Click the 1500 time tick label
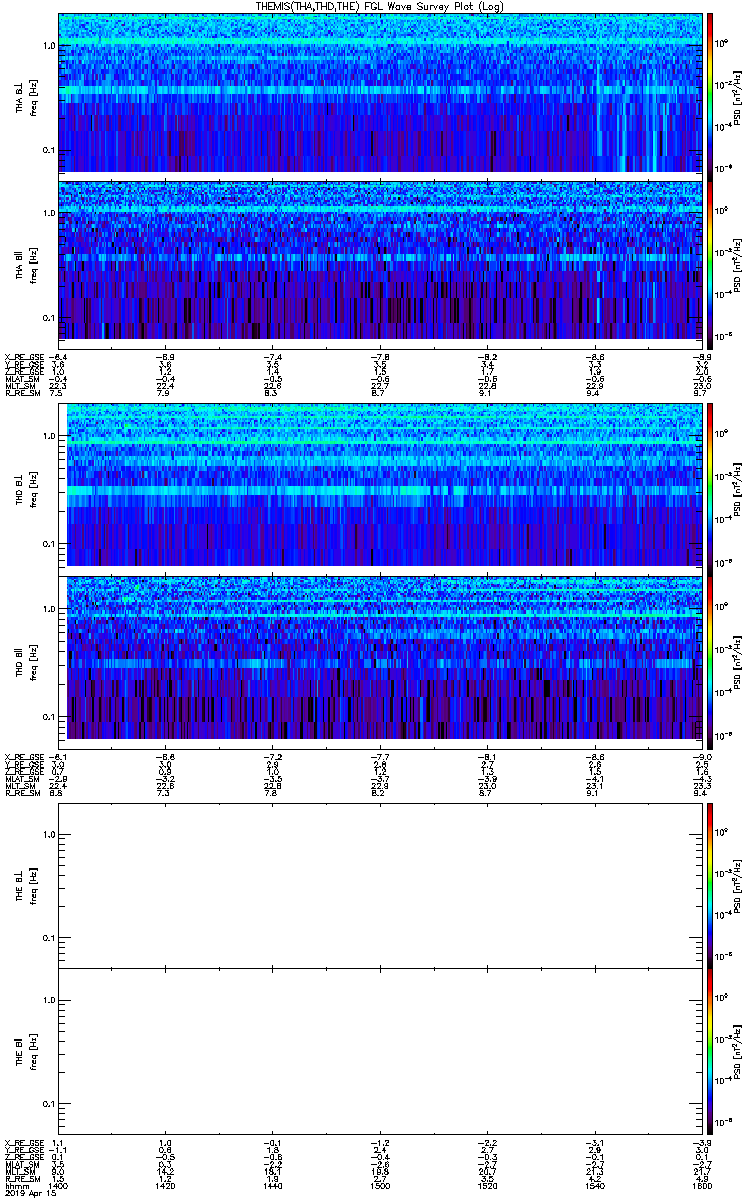750x1200 pixels. [380, 1187]
